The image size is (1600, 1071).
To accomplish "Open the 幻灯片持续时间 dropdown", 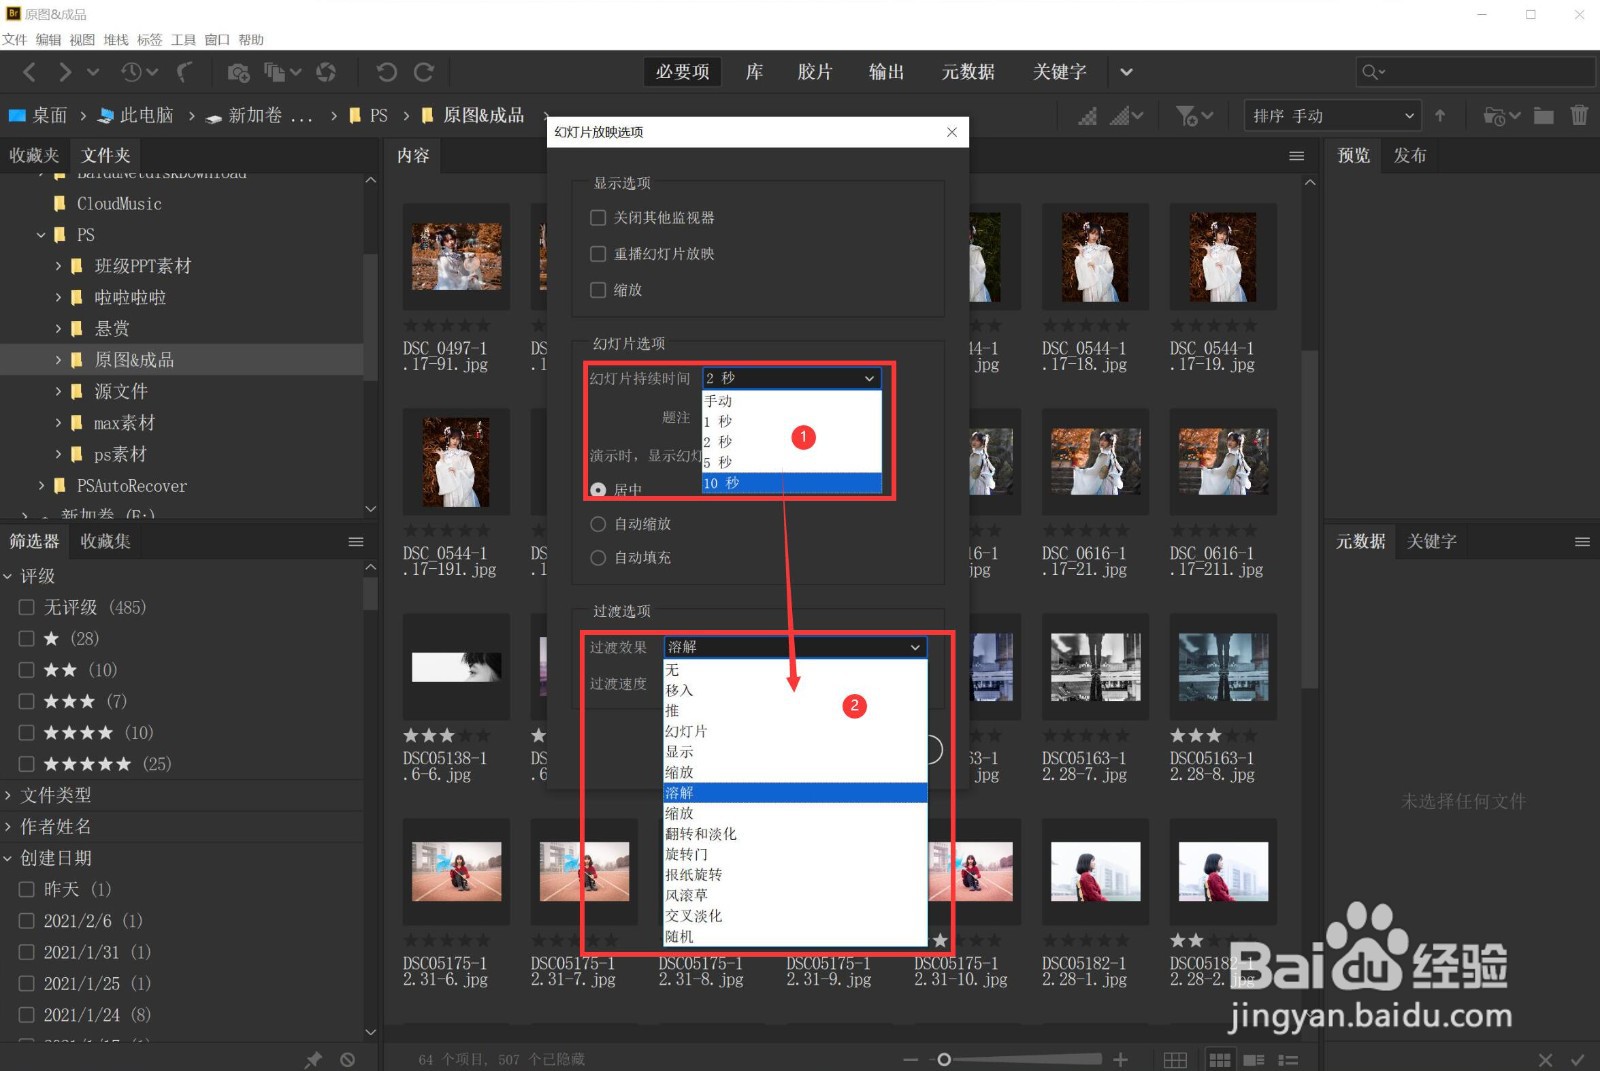I will tap(791, 378).
